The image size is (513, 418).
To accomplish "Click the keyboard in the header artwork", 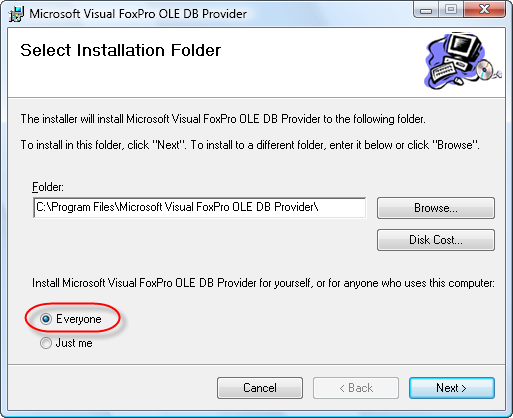I will pos(443,72).
